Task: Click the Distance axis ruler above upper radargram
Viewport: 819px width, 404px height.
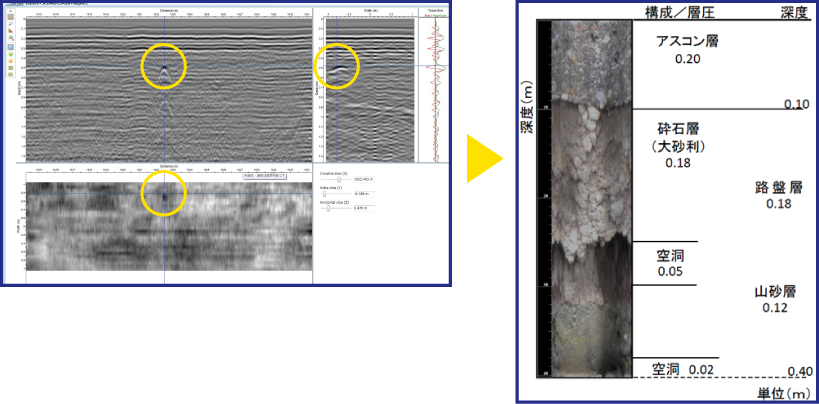Action: [165, 15]
